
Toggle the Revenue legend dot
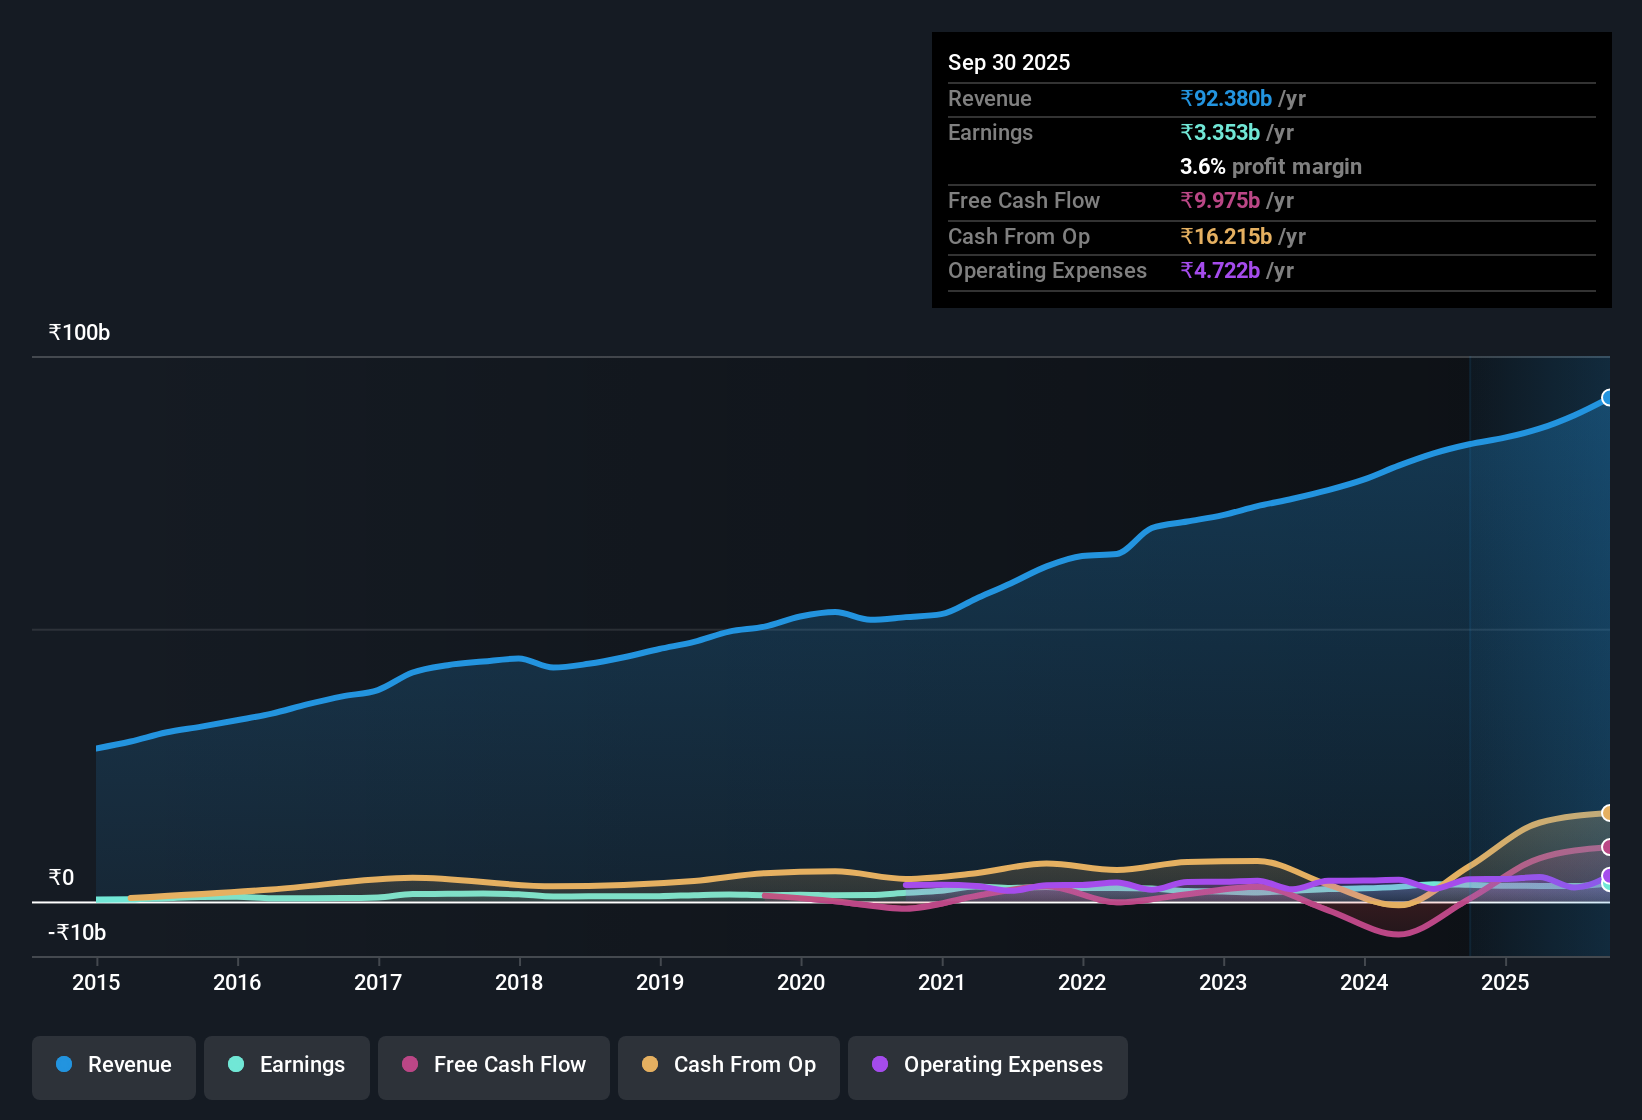64,1065
